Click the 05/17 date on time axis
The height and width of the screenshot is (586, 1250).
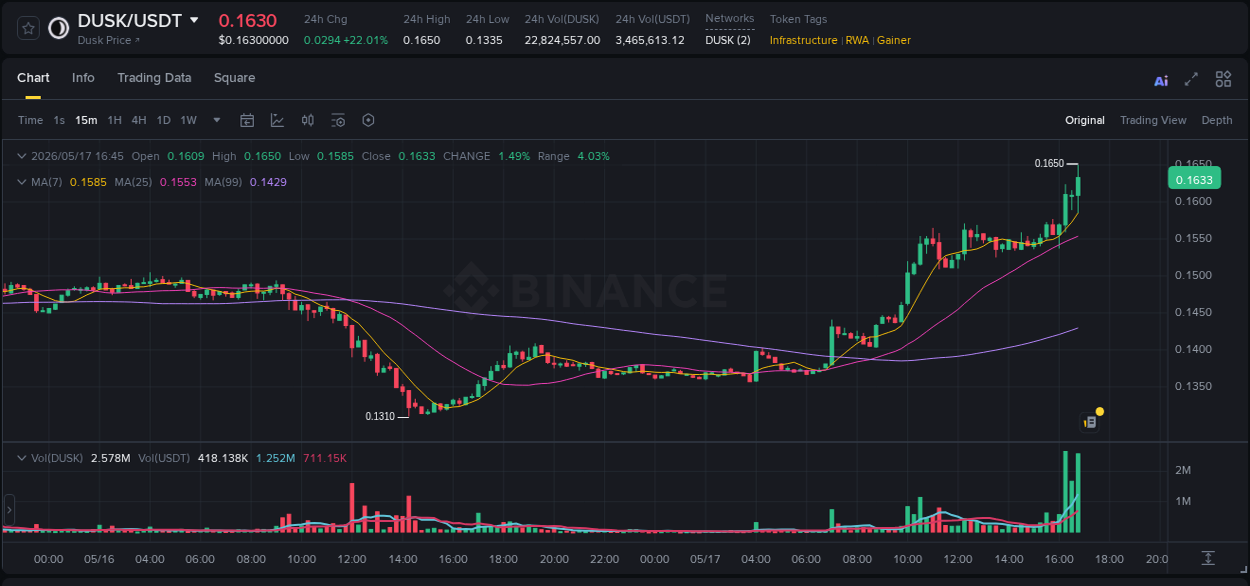coord(705,559)
